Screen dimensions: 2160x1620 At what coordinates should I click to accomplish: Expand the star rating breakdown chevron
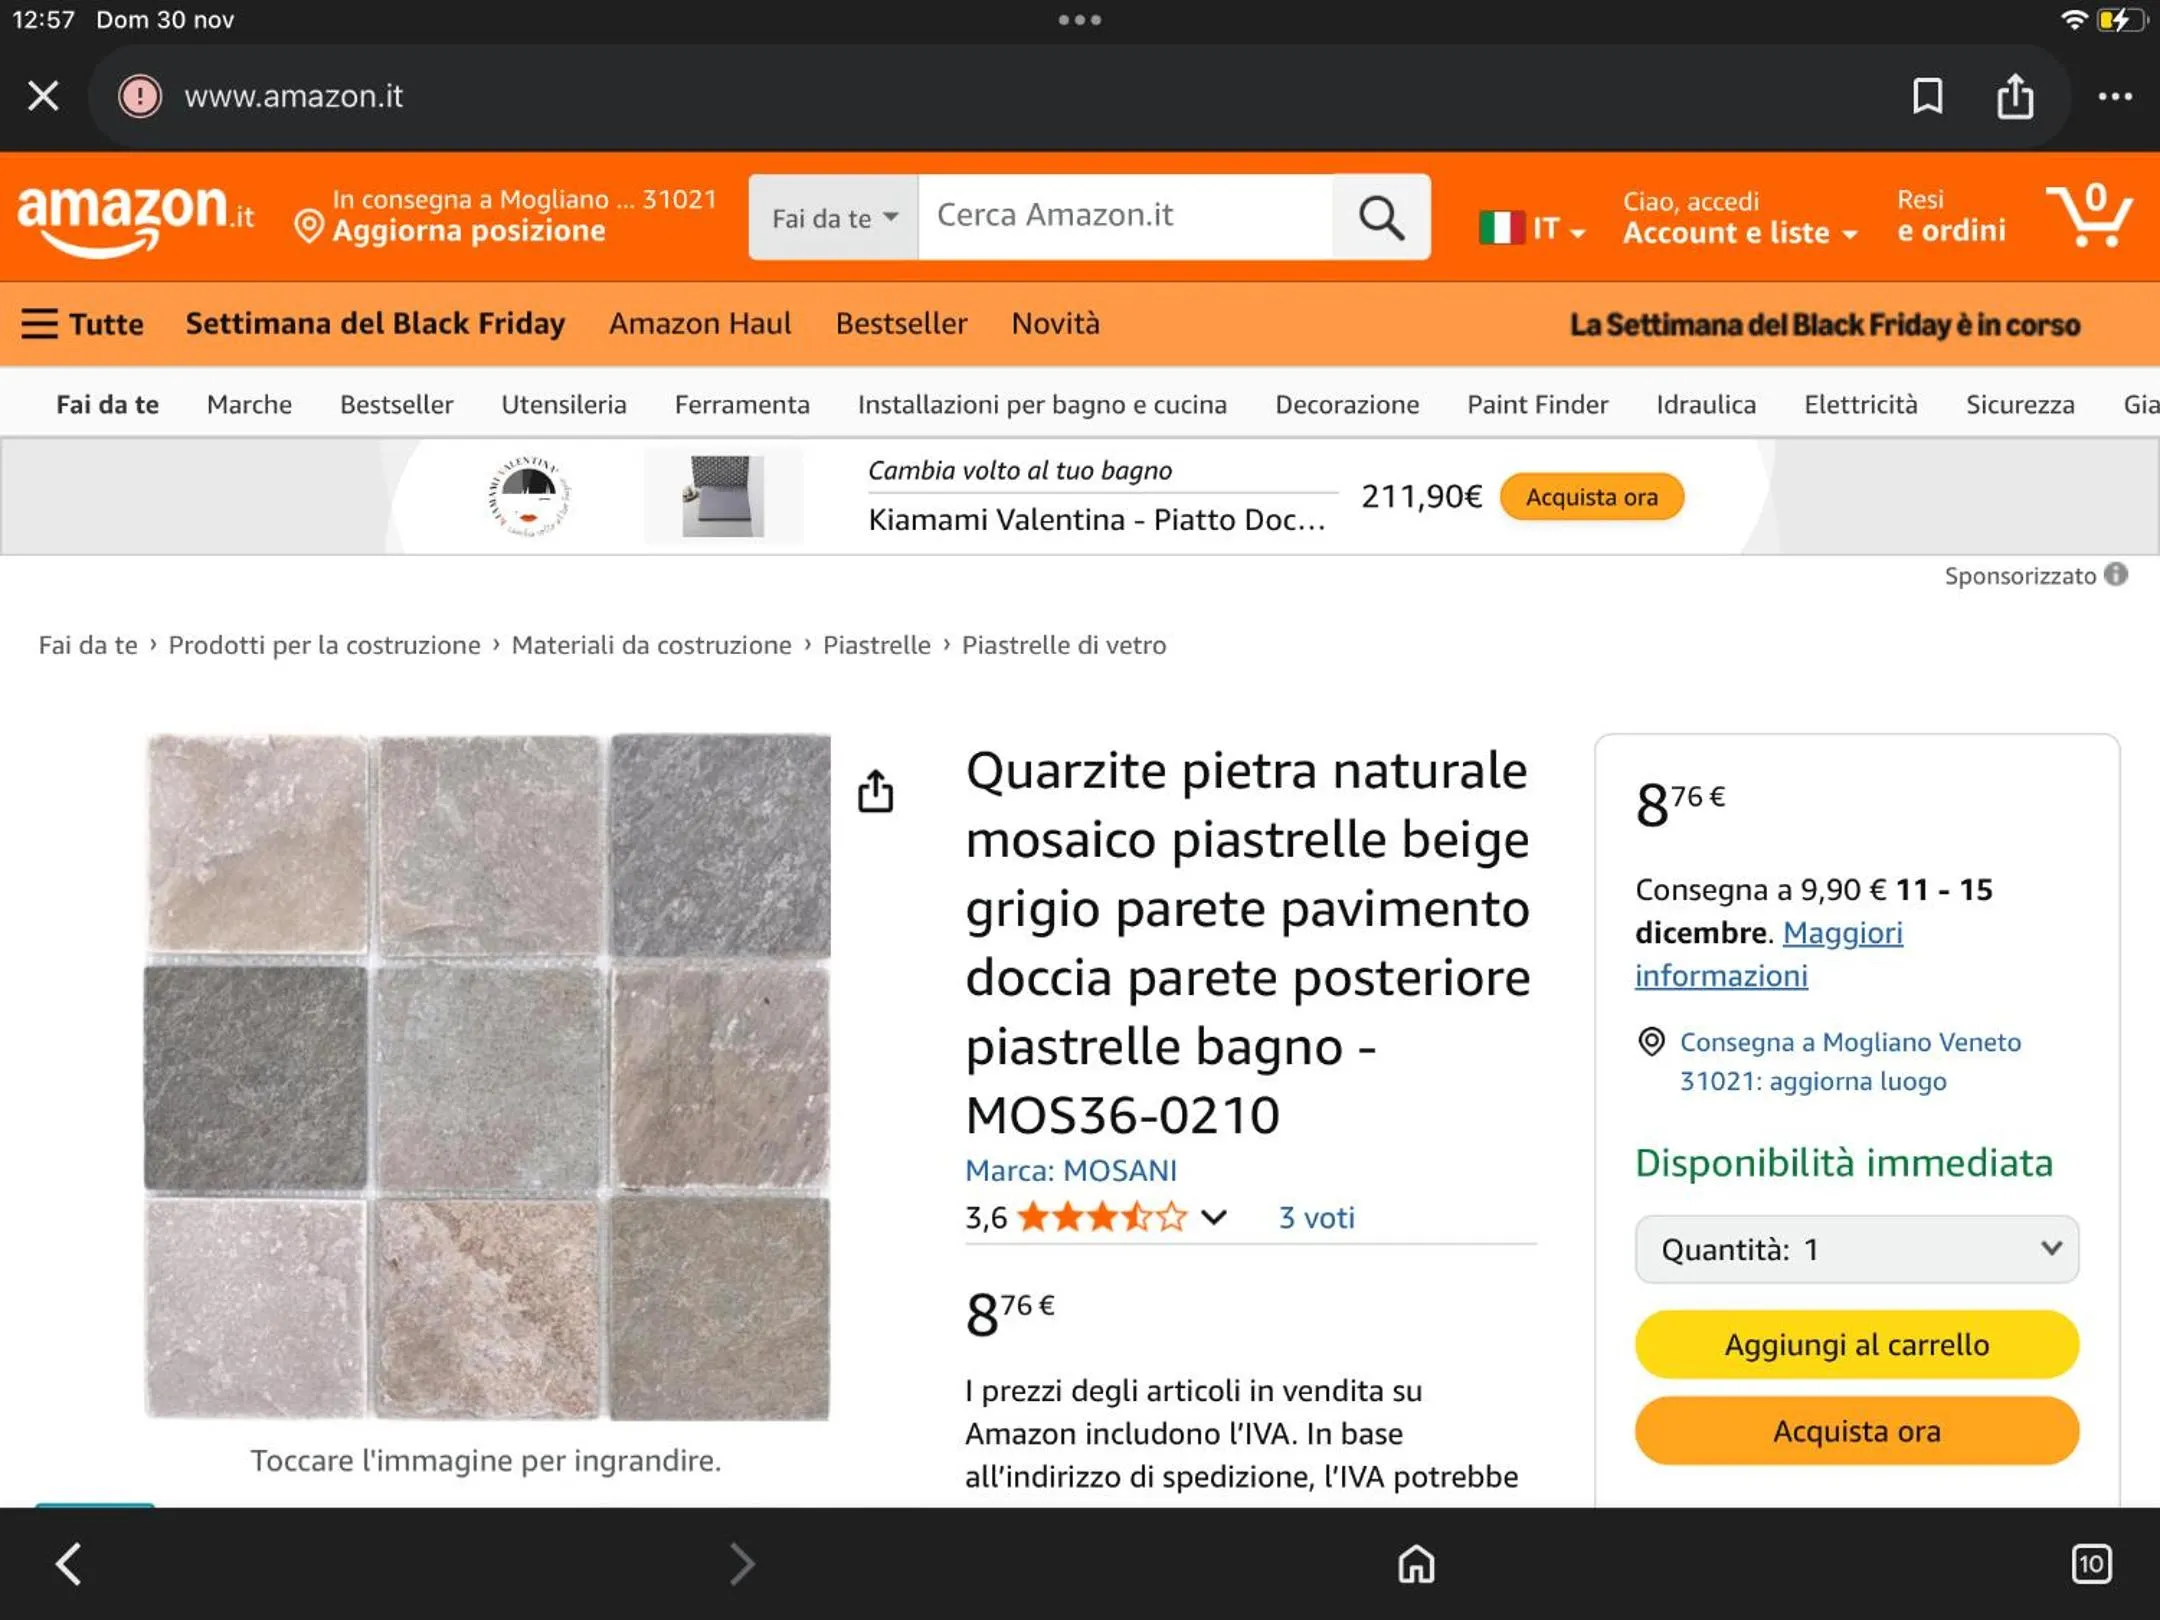[1213, 1217]
